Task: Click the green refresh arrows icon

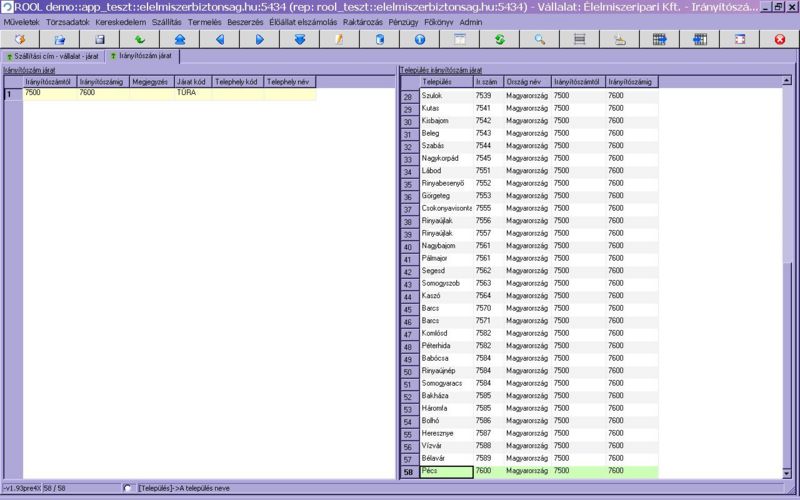Action: pos(499,40)
